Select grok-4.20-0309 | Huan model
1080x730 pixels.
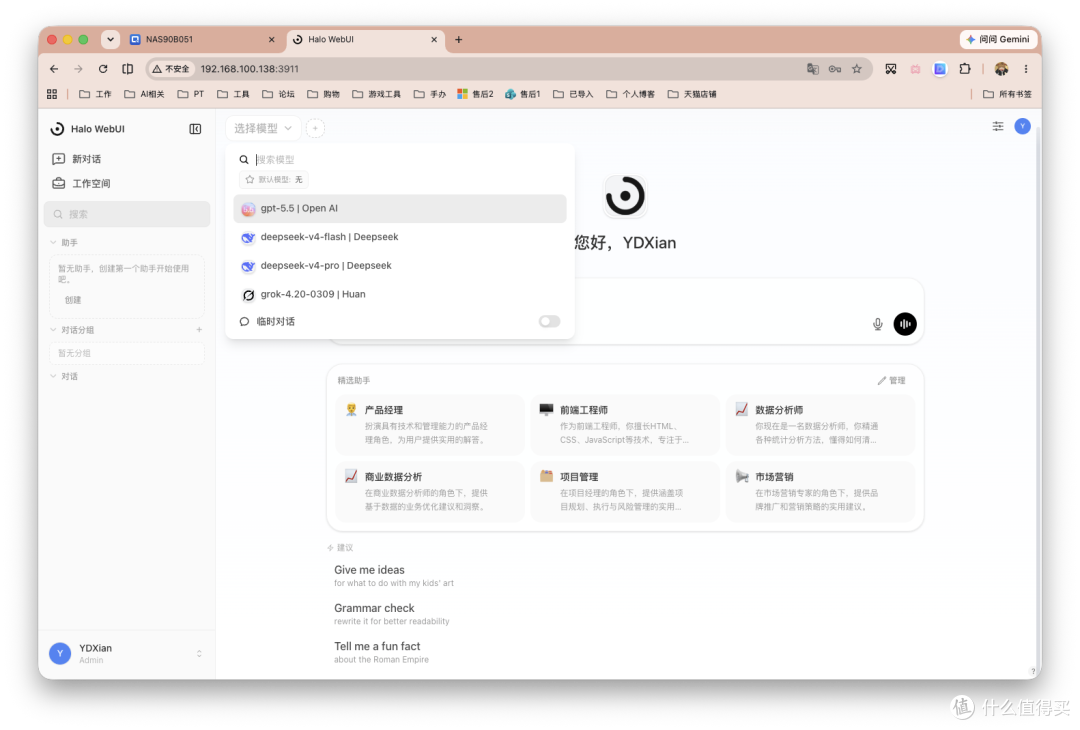click(x=399, y=294)
